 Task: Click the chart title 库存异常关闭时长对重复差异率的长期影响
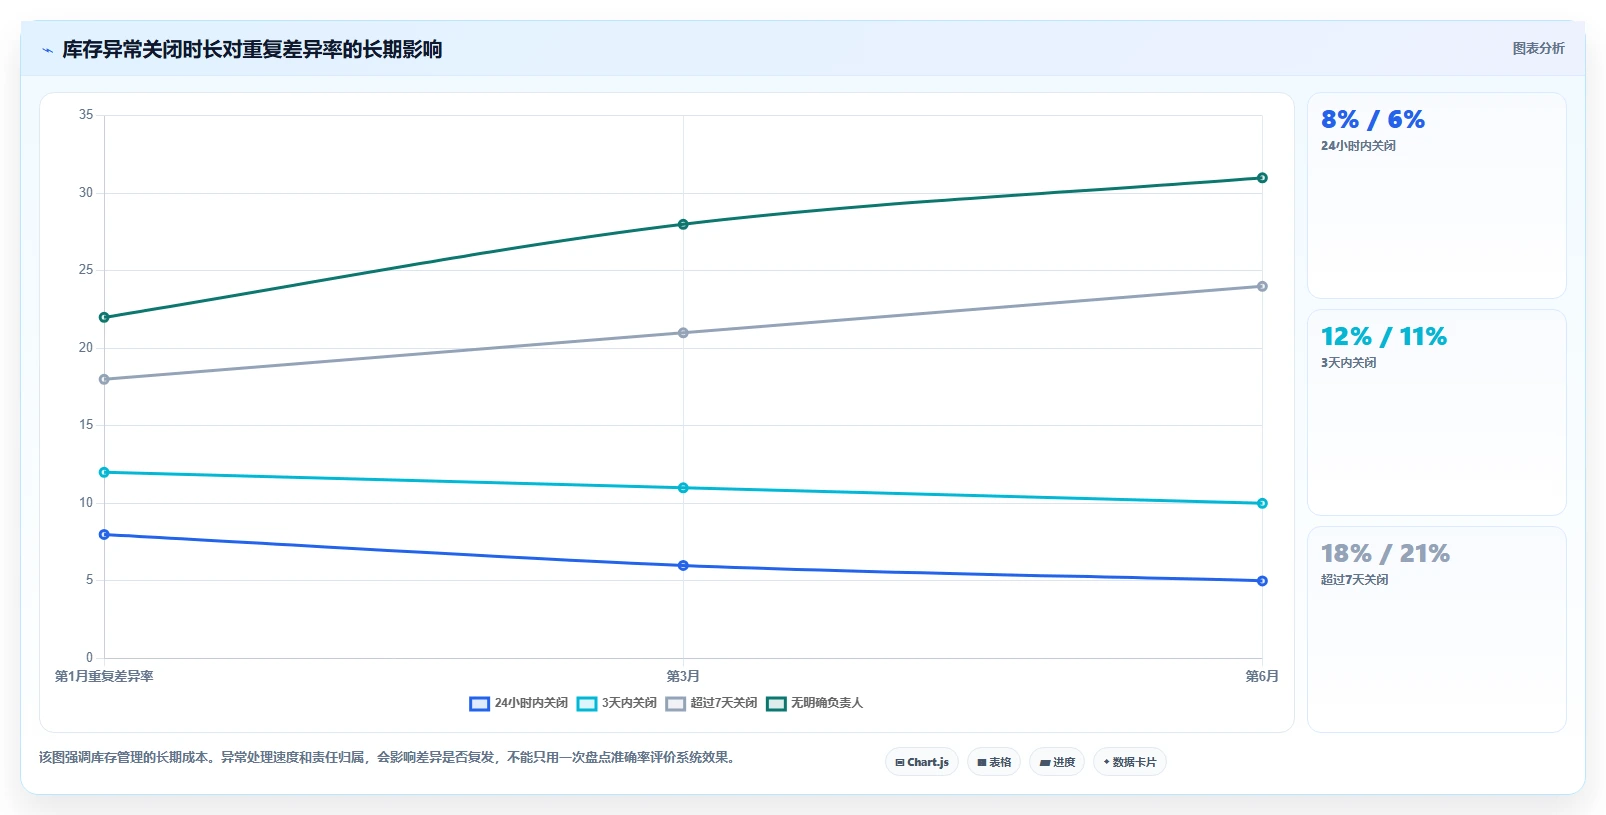click(x=252, y=49)
